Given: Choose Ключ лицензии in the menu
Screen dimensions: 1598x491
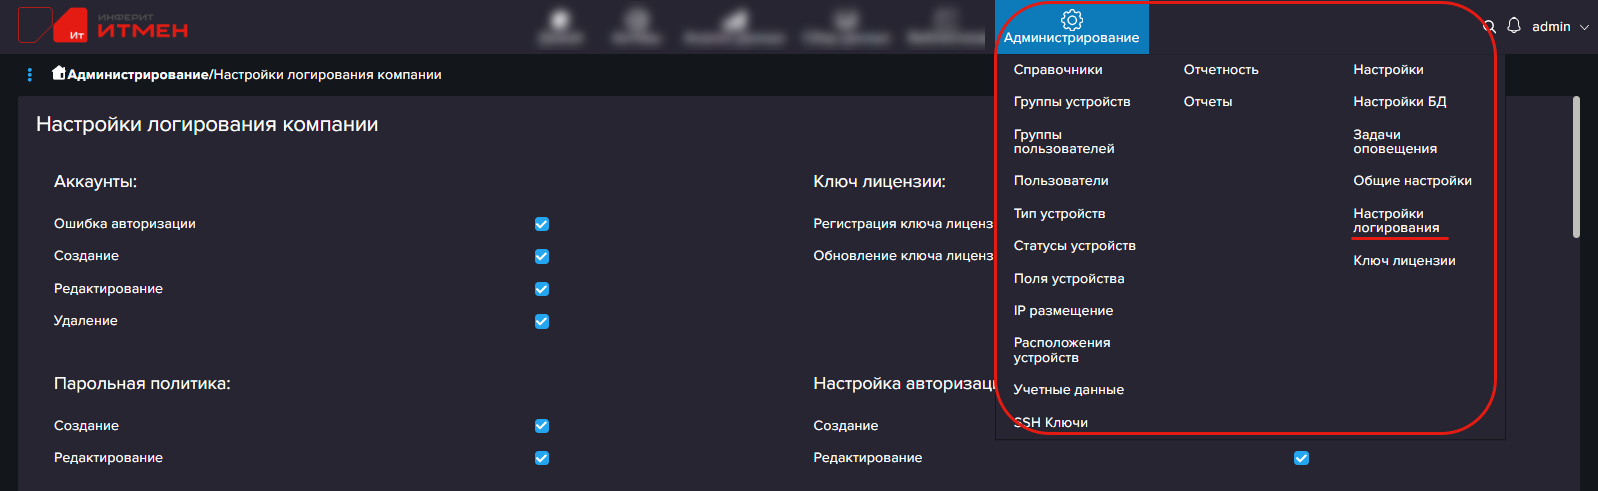Looking at the screenshot, I should [x=1404, y=261].
